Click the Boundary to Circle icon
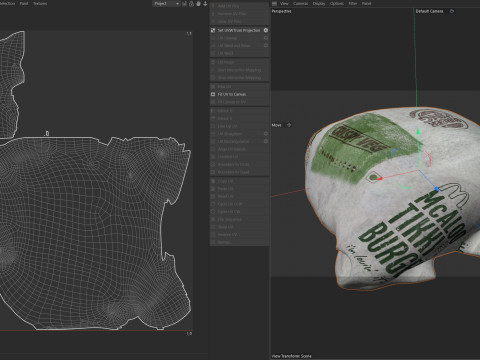The height and width of the screenshot is (360, 480). 213,164
